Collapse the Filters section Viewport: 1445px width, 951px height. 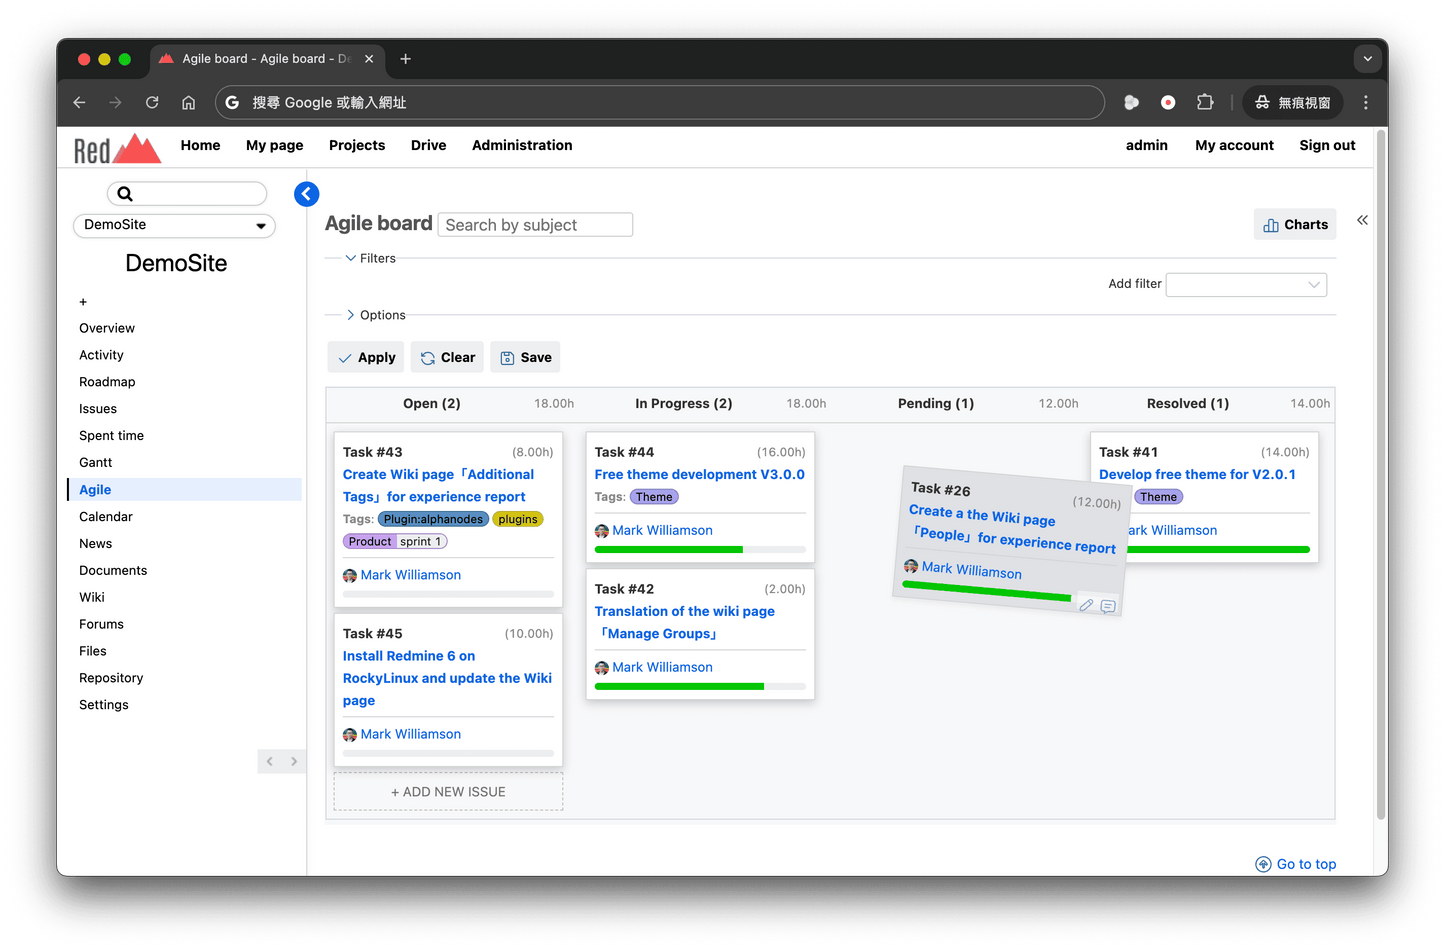[x=352, y=257]
